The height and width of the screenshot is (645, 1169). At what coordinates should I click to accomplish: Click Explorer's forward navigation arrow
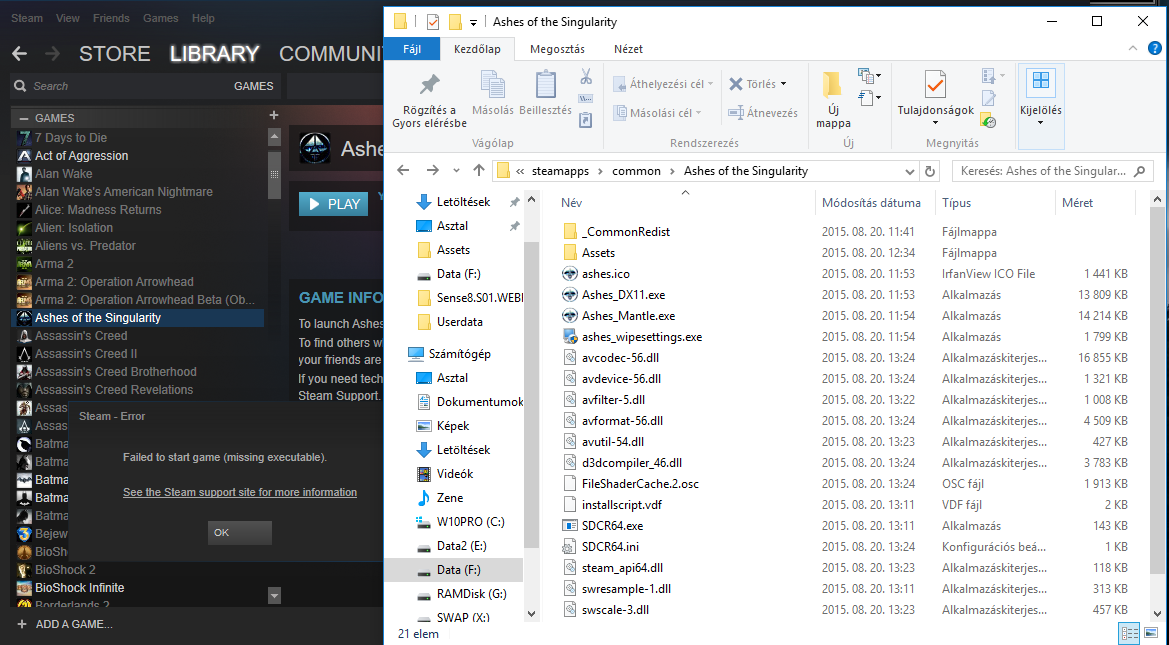[x=432, y=171]
